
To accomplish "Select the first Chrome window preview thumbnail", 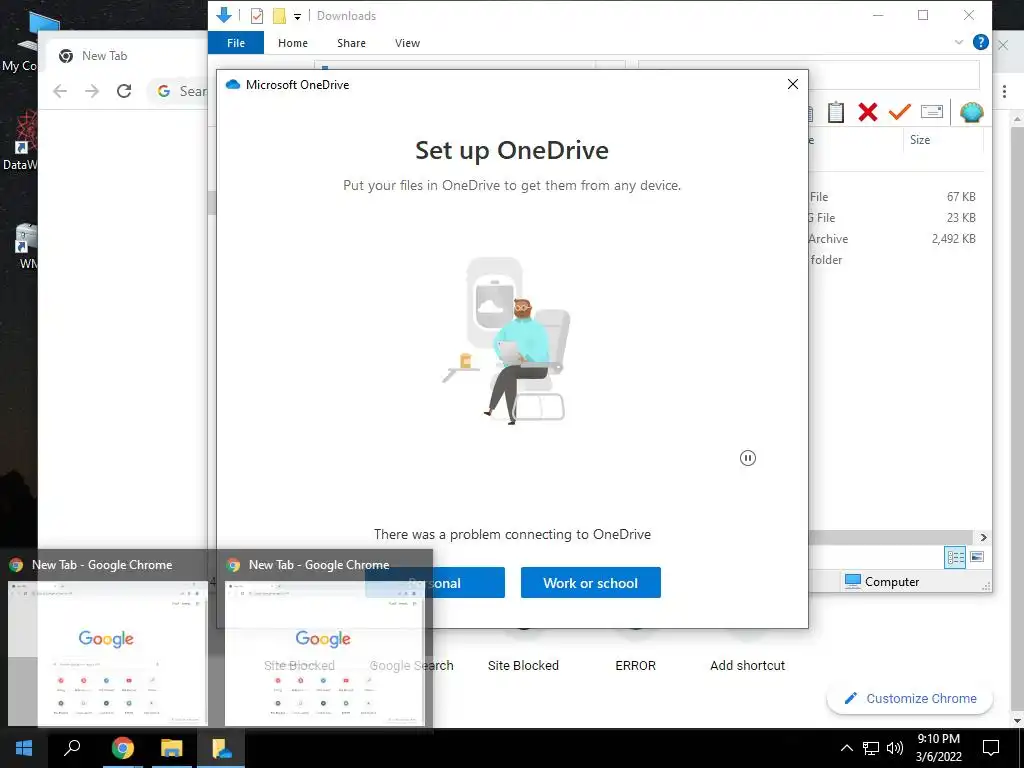I will coord(108,653).
